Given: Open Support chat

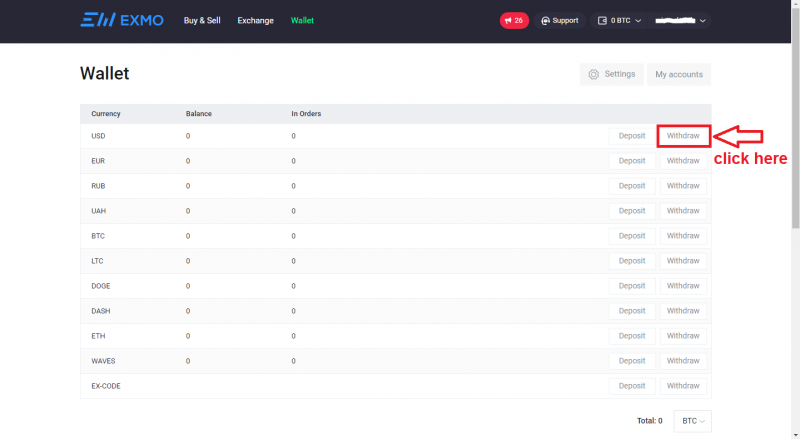Looking at the screenshot, I should 559,20.
